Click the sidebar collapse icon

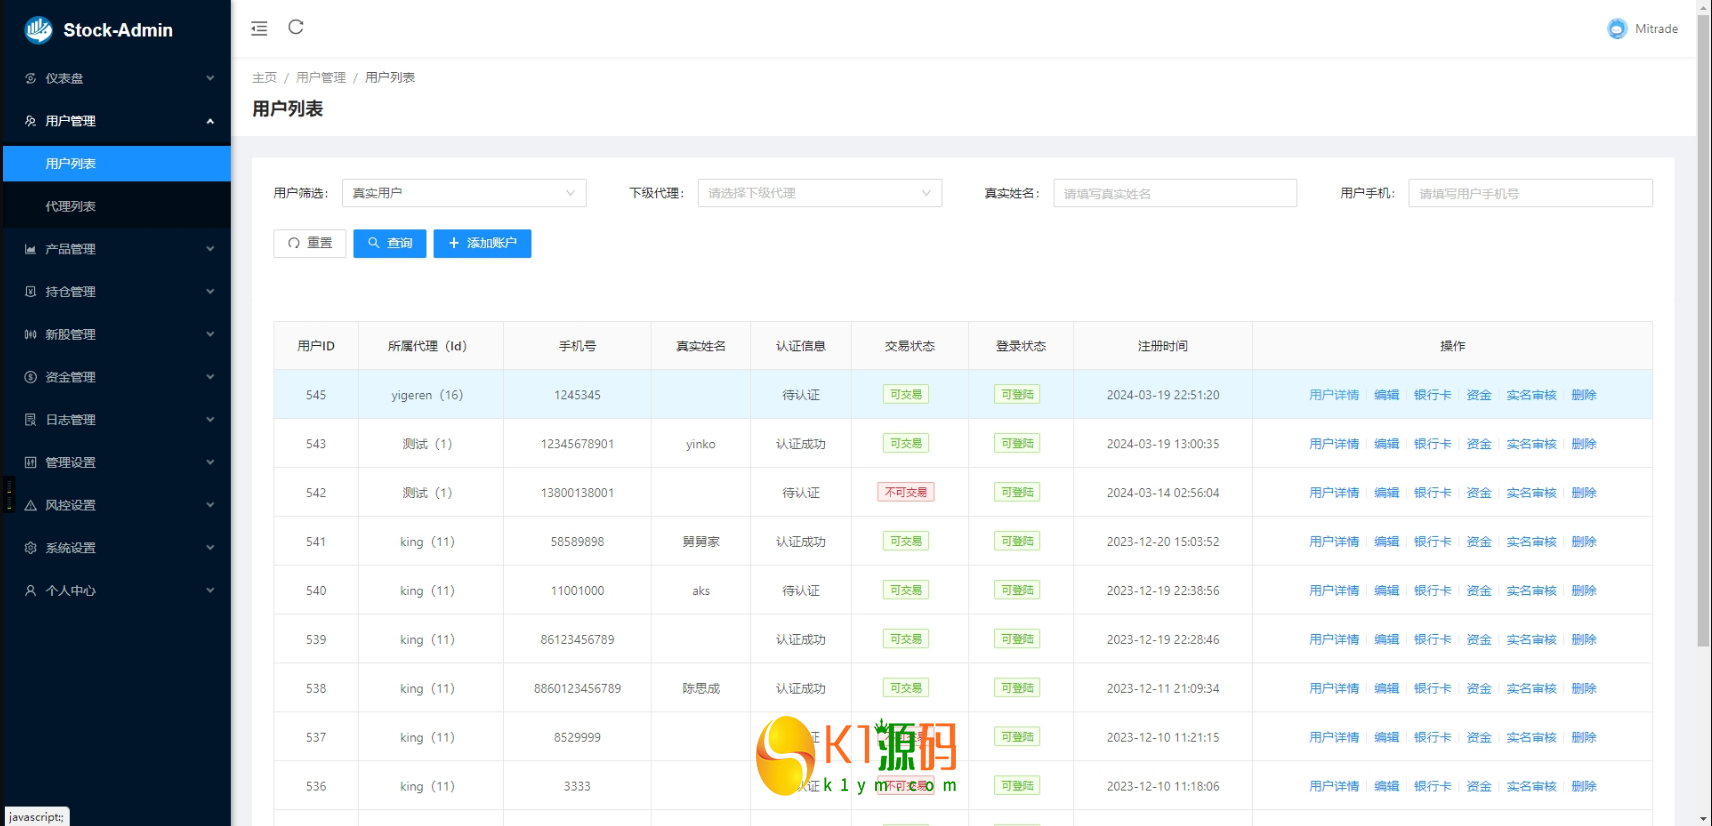pyautogui.click(x=259, y=28)
